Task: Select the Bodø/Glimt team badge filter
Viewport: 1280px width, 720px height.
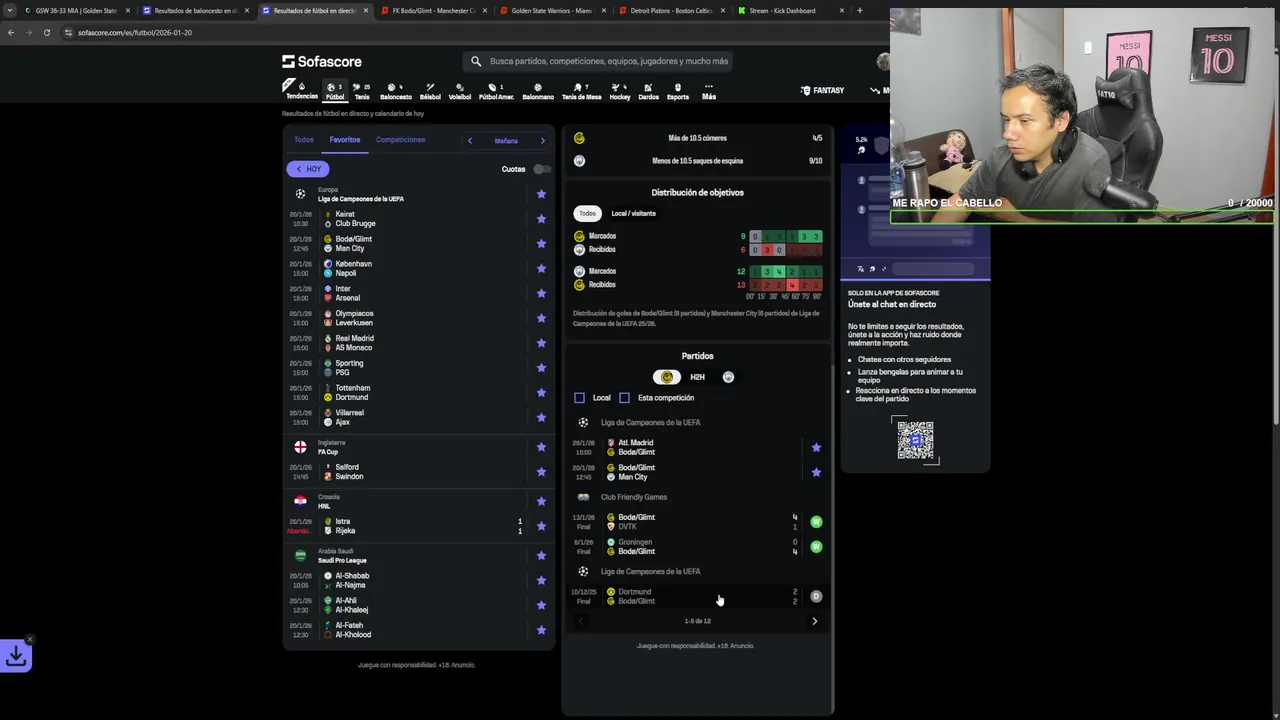Action: tap(667, 377)
